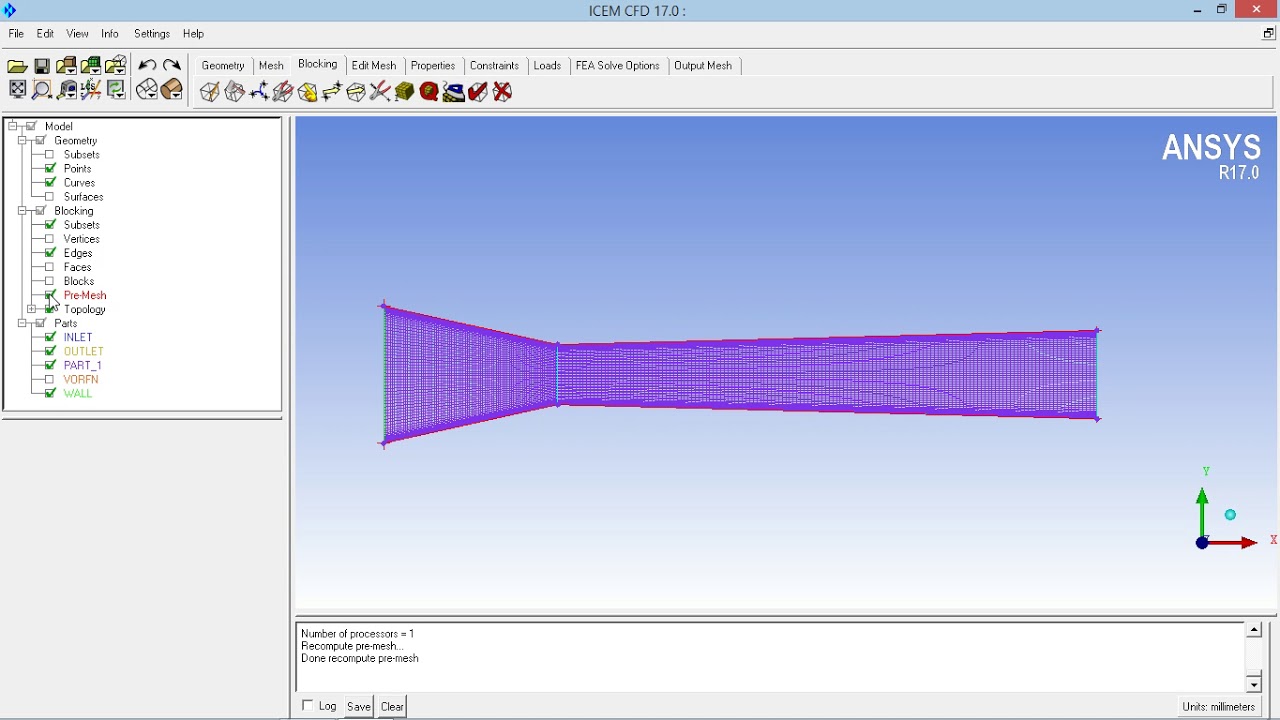Collapse the Parts tree node
This screenshot has height=720, width=1280.
coord(22,323)
